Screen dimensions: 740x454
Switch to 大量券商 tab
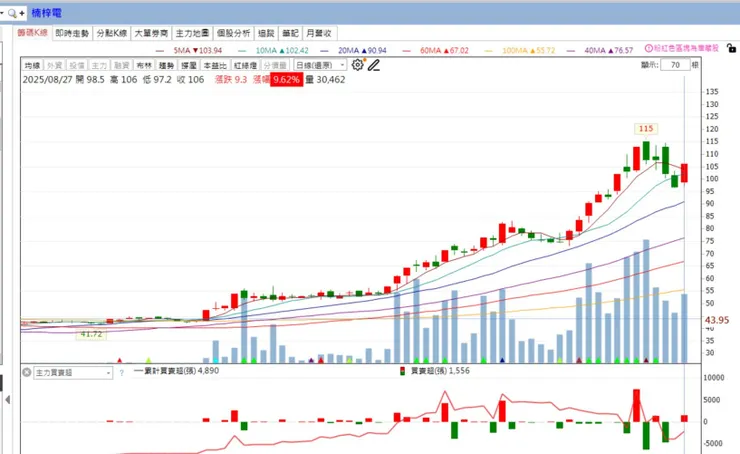pyautogui.click(x=151, y=33)
